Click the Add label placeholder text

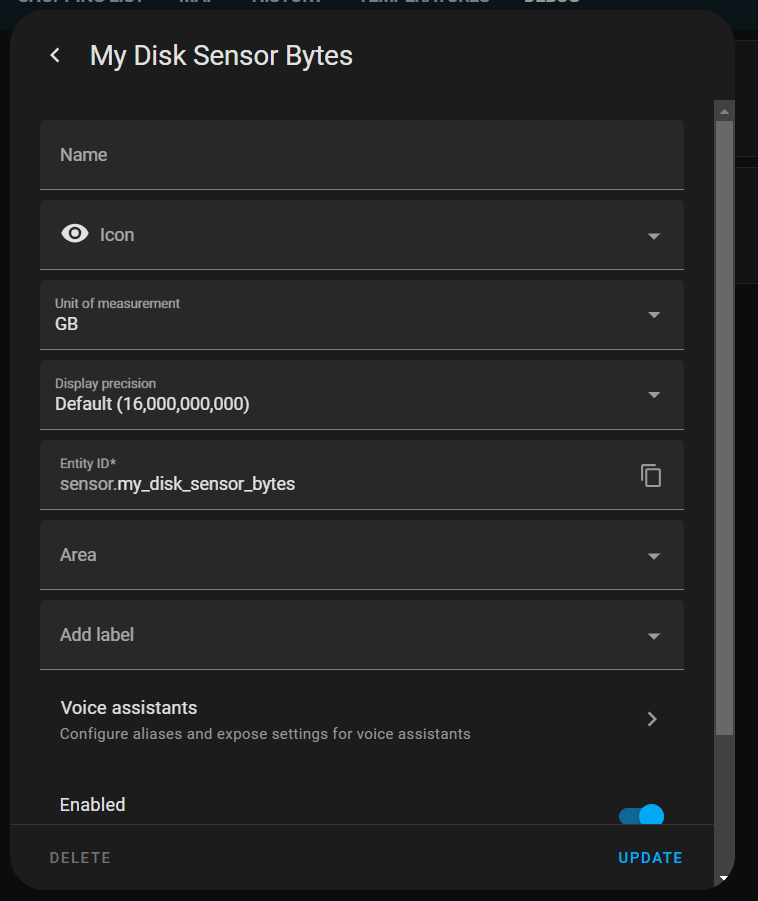pyautogui.click(x=97, y=635)
